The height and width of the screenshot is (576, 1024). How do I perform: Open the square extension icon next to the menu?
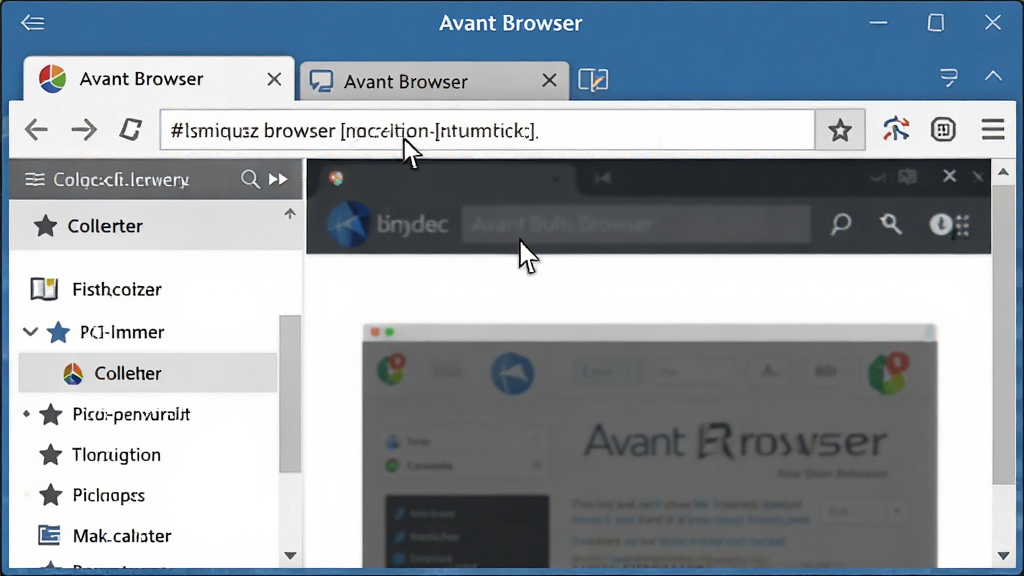[943, 129]
